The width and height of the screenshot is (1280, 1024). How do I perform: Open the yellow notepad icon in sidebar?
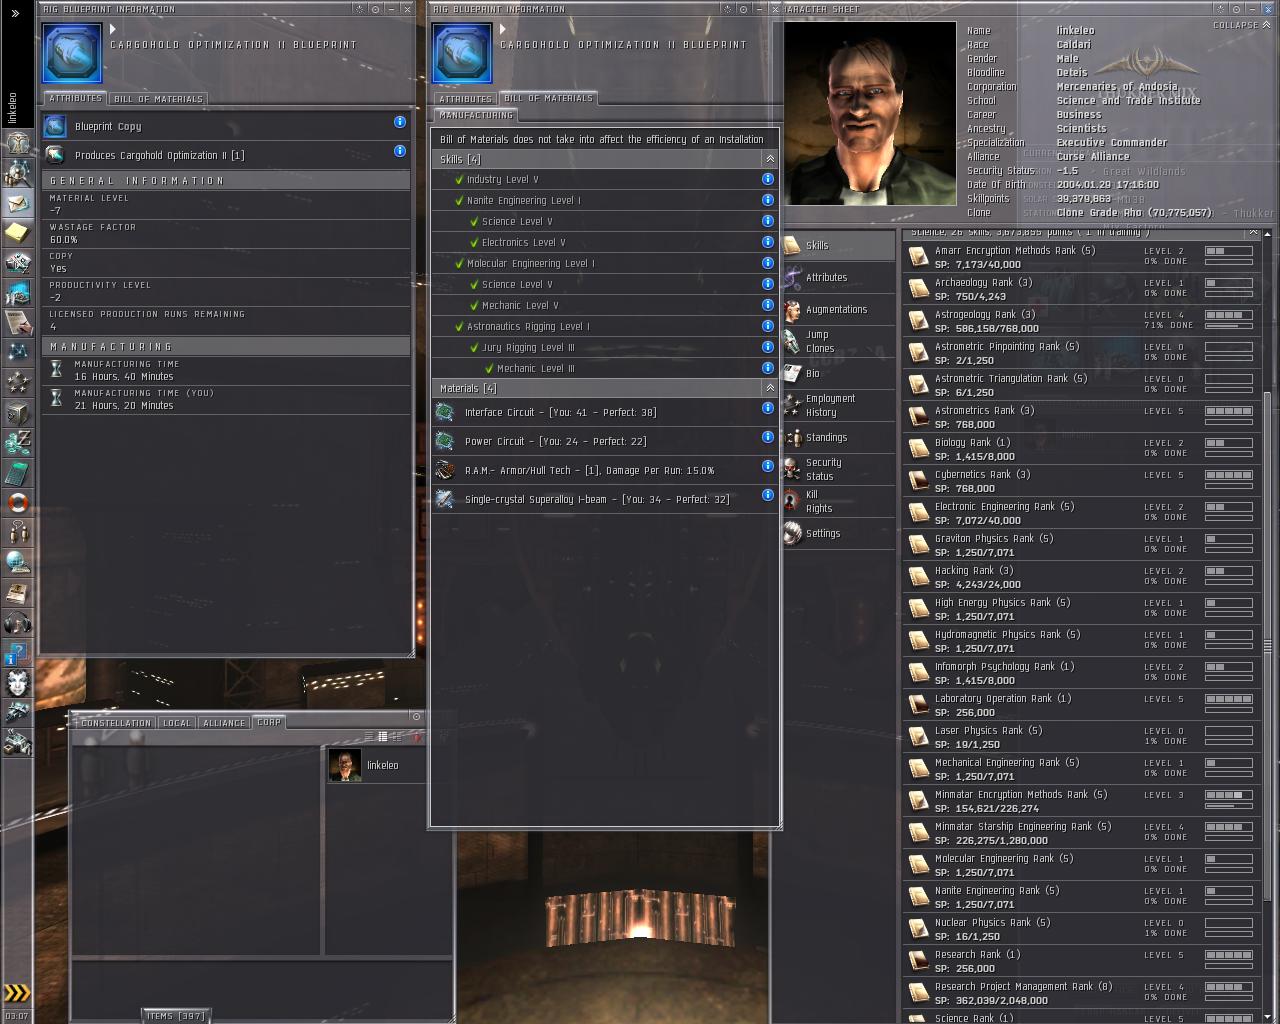pos(17,233)
